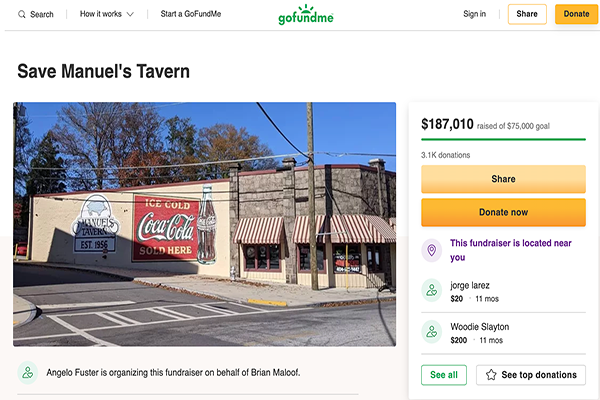Image resolution: width=600 pixels, height=400 pixels.
Task: Click the organizer avatar icon
Action: coord(28,372)
